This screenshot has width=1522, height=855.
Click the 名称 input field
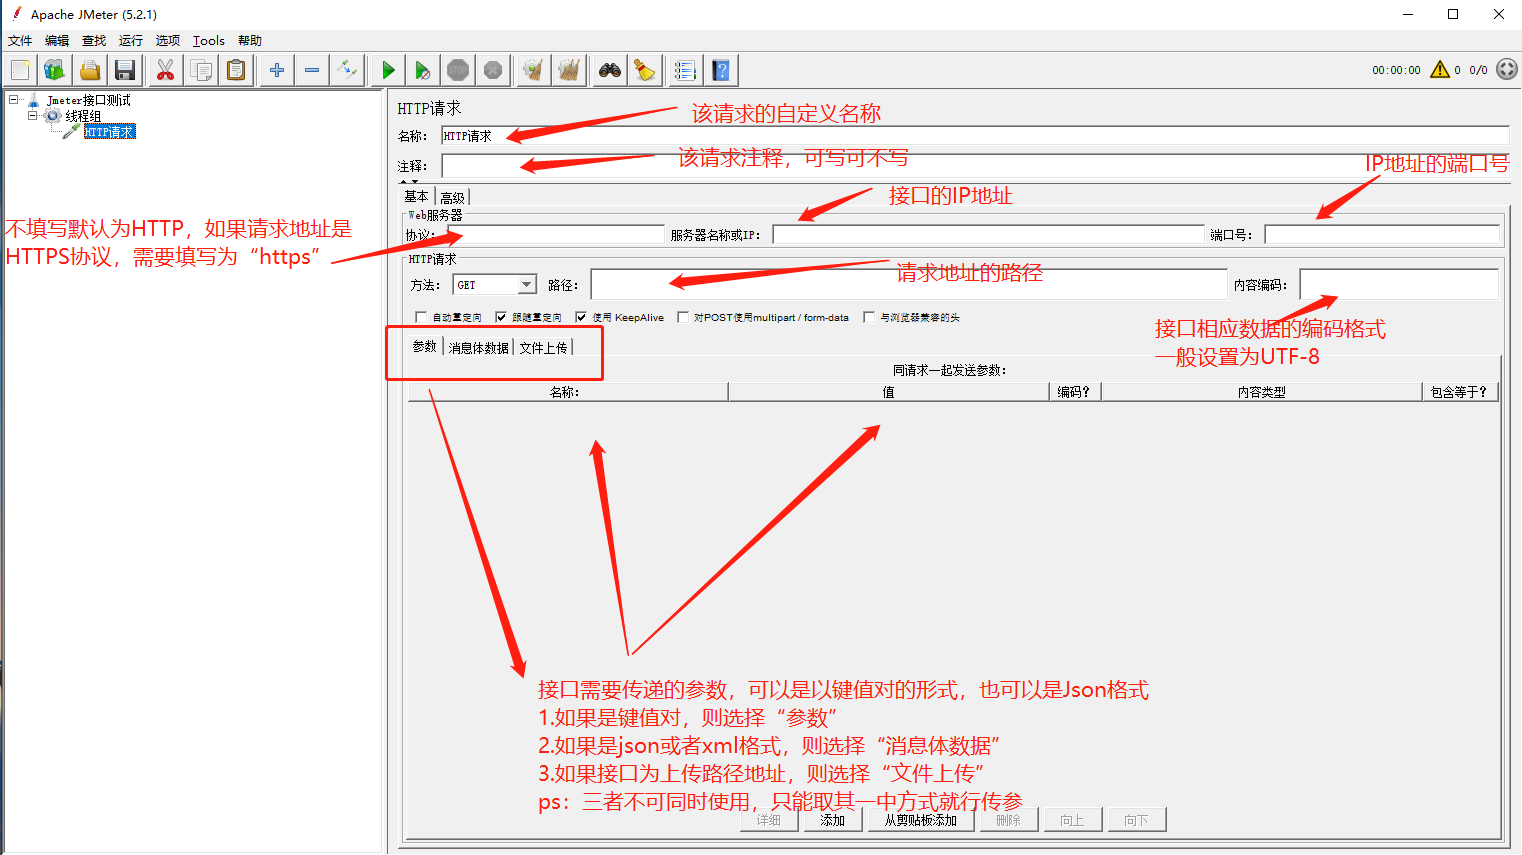tap(975, 136)
